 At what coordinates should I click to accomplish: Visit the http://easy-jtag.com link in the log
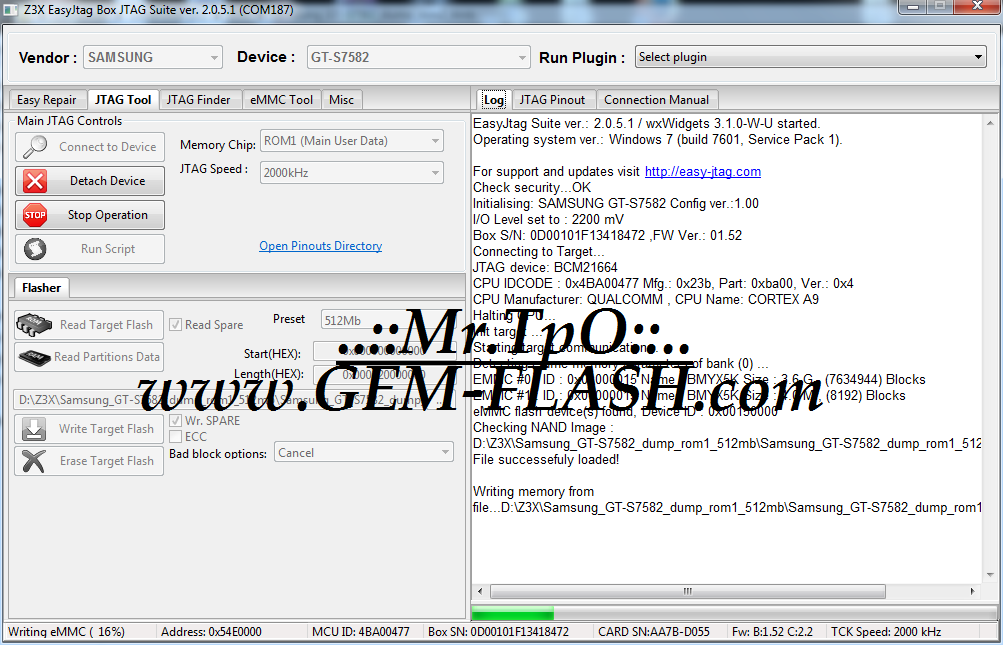pyautogui.click(x=702, y=171)
